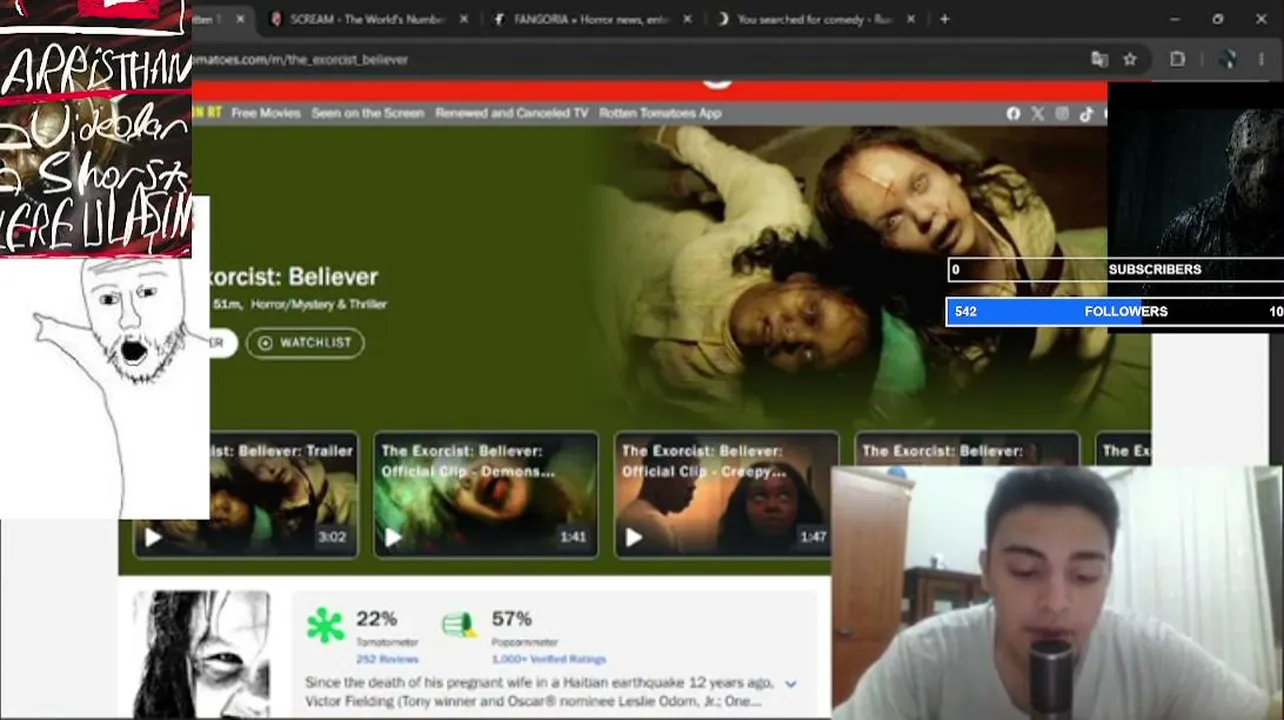
Task: Click the 22% Tomatometer score
Action: click(x=376, y=619)
